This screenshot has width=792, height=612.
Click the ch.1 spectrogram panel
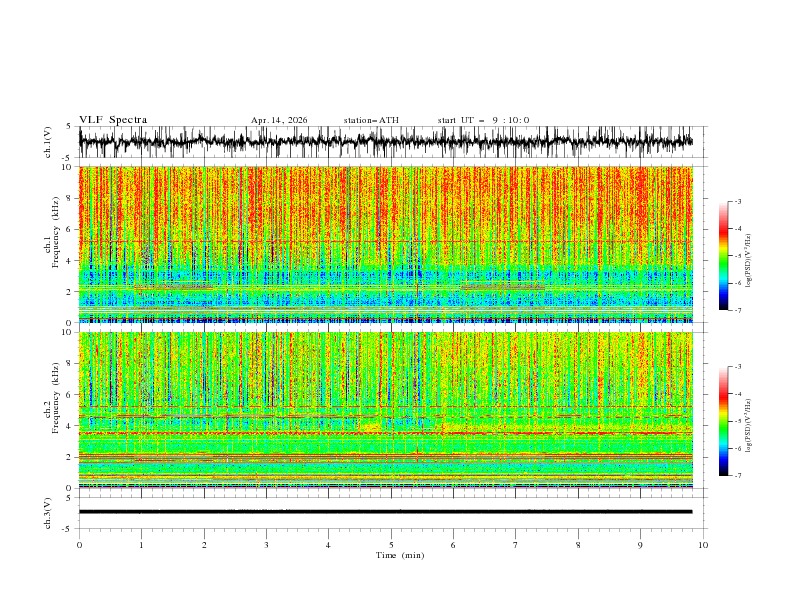(385, 244)
